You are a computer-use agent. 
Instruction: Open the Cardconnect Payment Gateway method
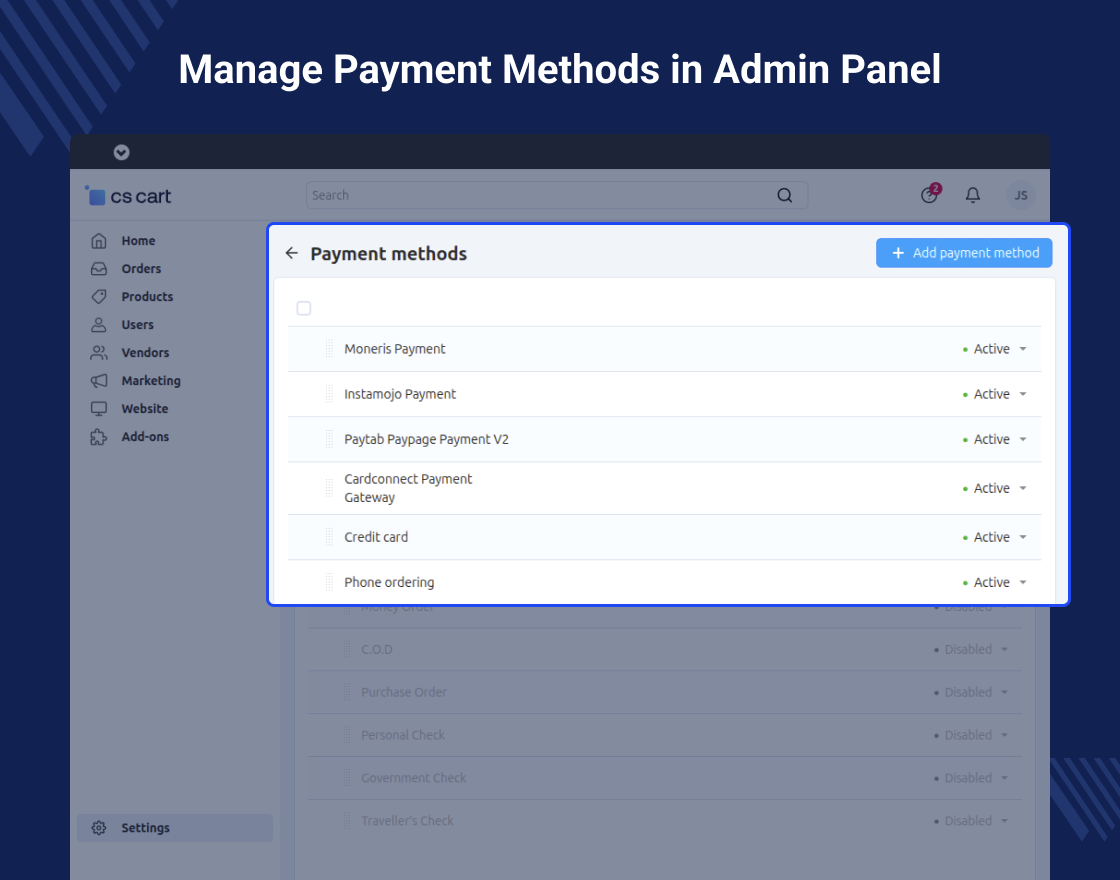point(408,489)
